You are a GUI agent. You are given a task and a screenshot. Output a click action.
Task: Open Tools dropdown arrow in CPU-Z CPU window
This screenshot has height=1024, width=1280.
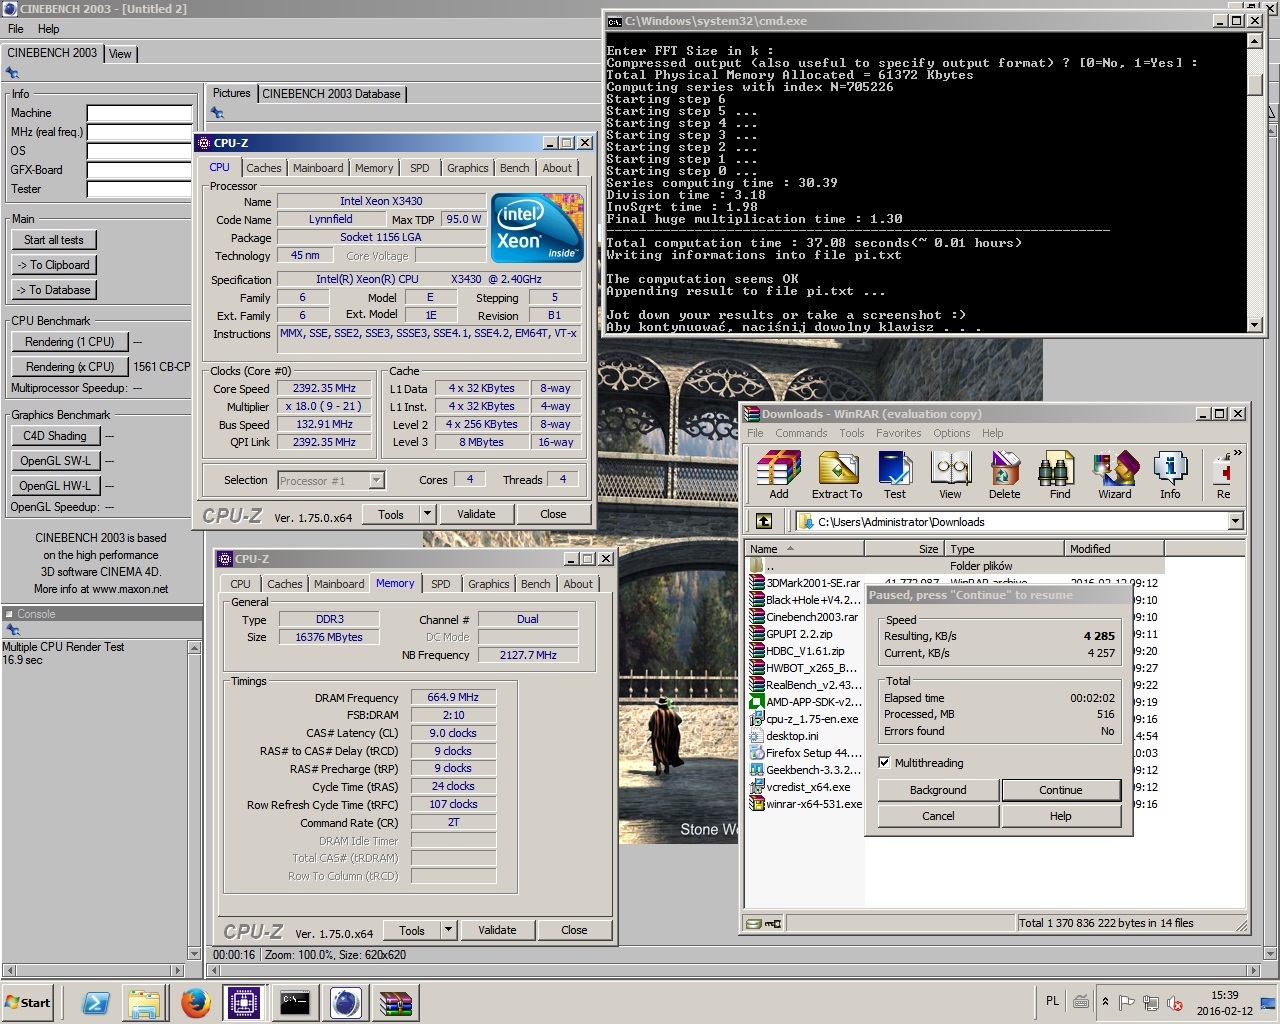(x=427, y=514)
